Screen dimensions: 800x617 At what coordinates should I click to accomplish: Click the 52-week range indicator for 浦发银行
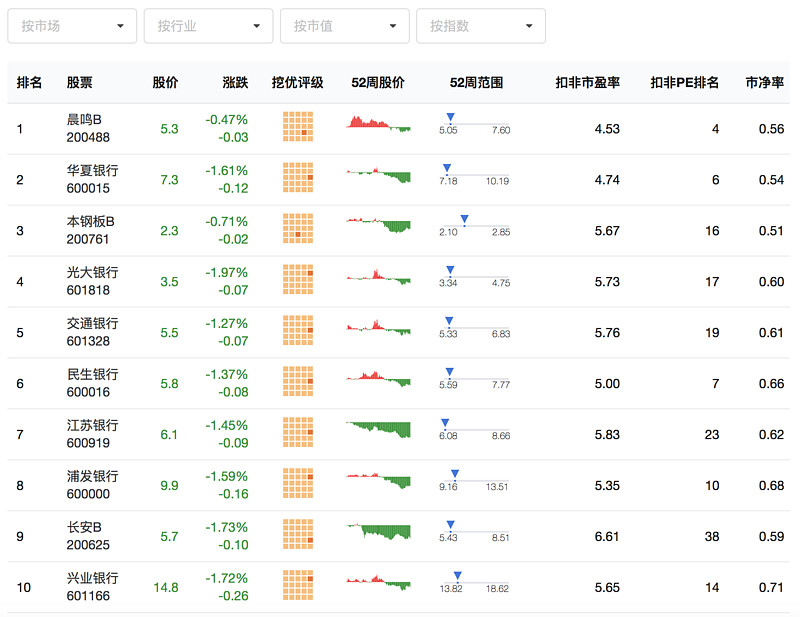(474, 481)
